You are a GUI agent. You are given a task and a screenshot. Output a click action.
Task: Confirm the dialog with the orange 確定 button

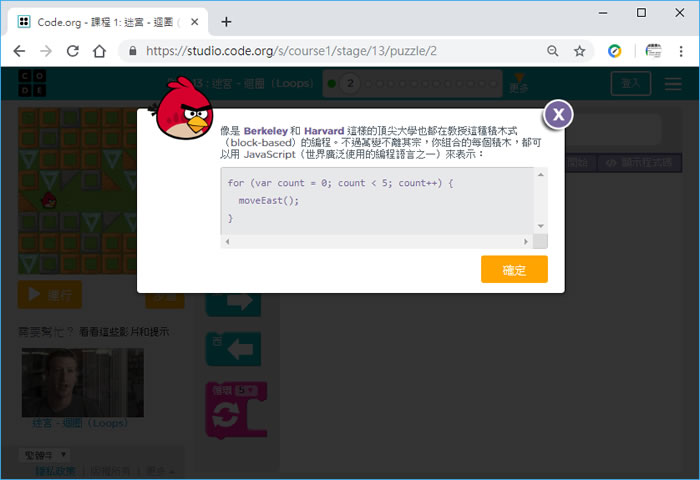click(514, 269)
